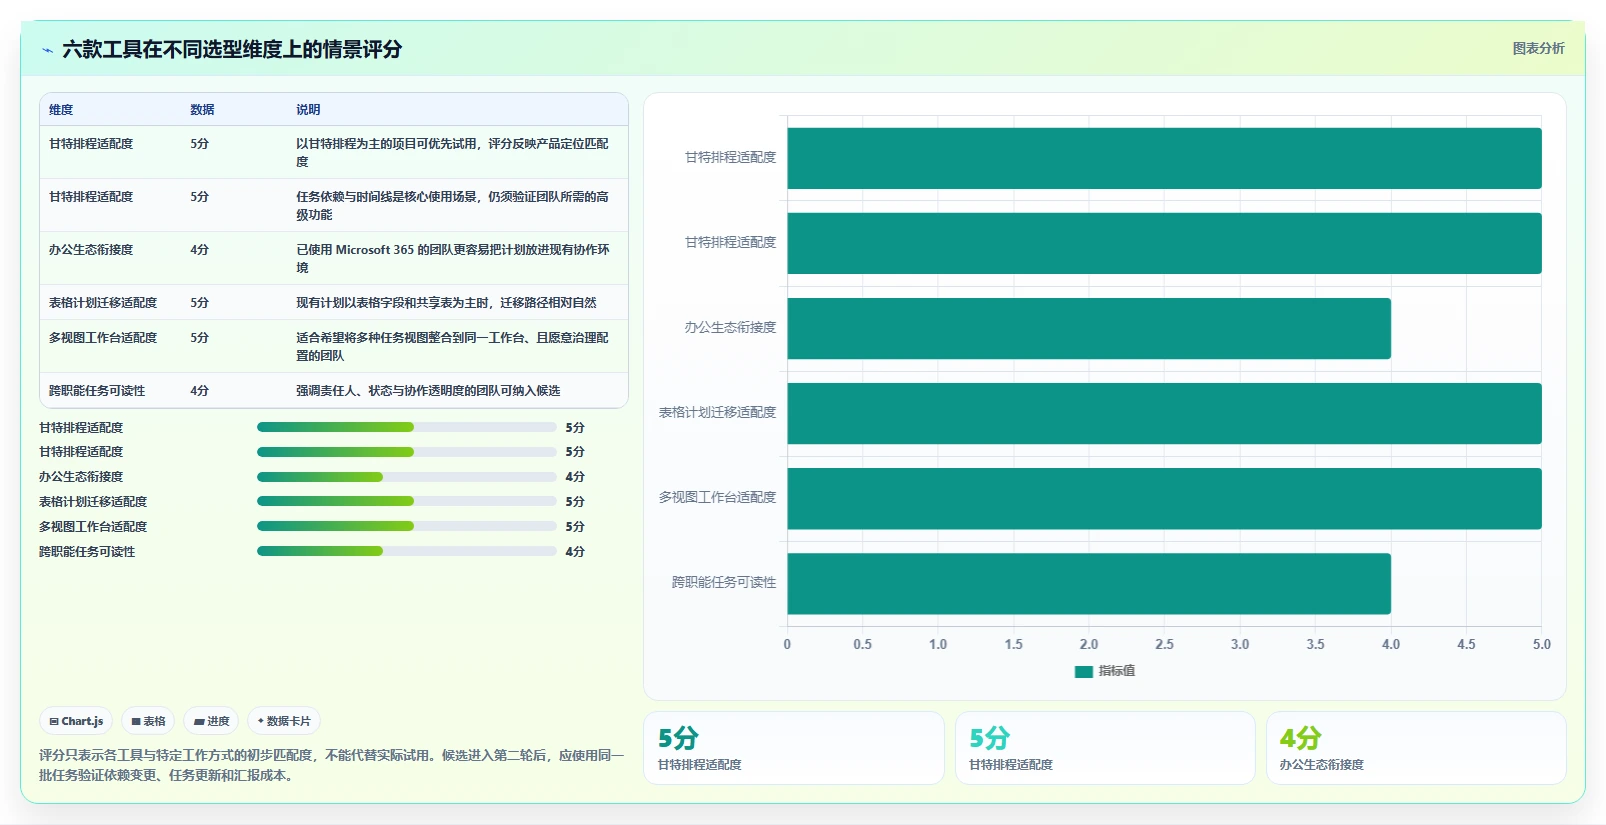1606x825 pixels.
Task: Click the description starting 任务依赖与时间线
Action: [452, 206]
